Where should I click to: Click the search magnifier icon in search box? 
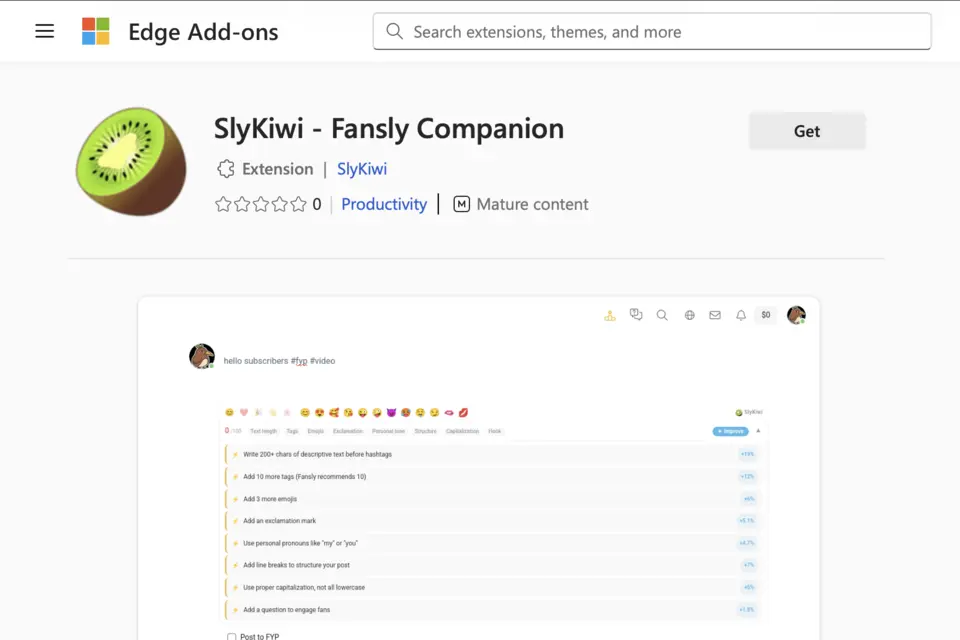394,31
